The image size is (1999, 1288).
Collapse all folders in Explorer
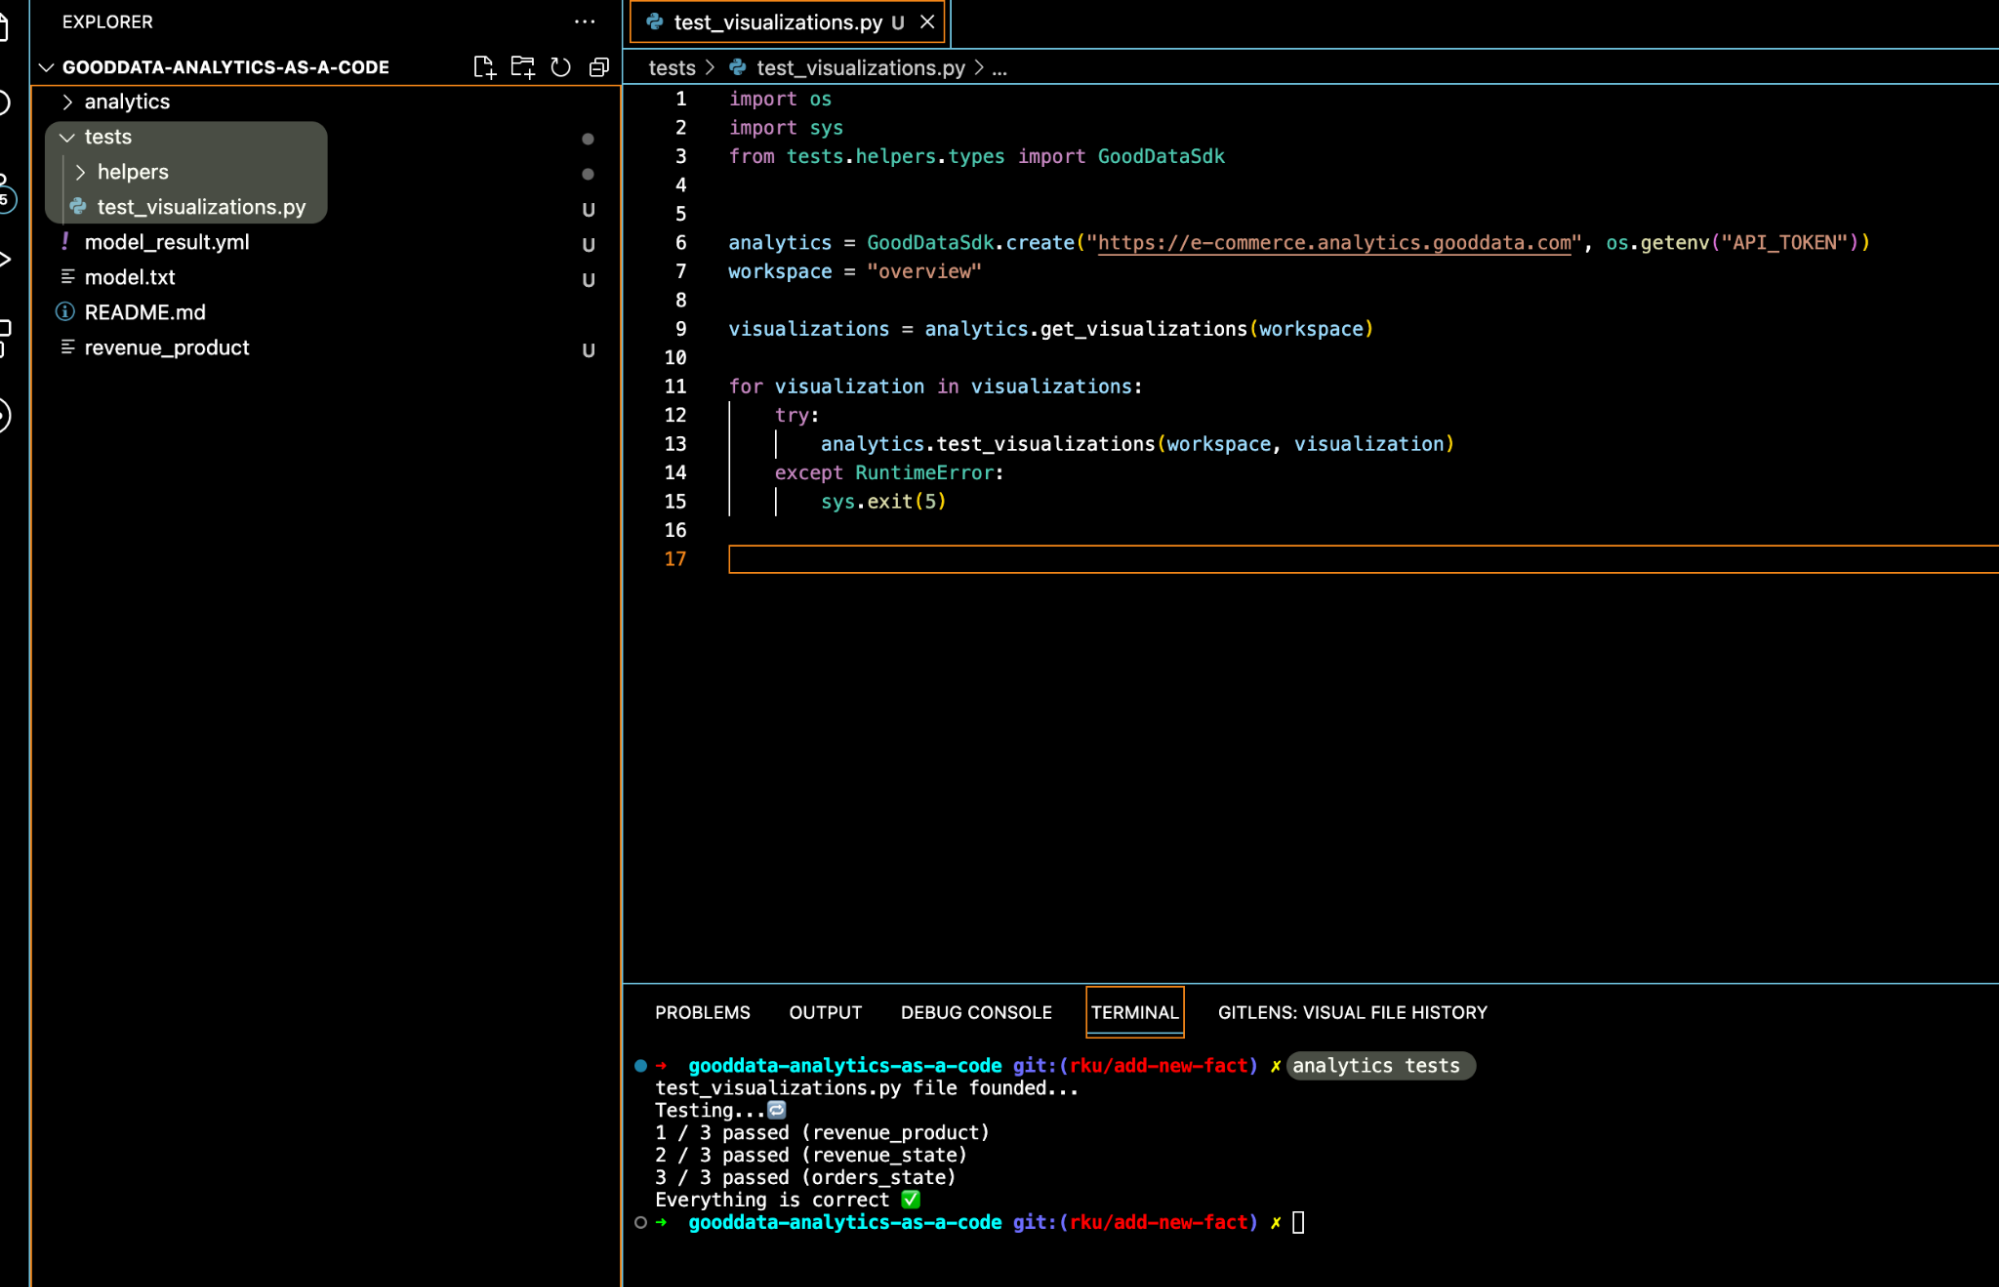pos(599,67)
